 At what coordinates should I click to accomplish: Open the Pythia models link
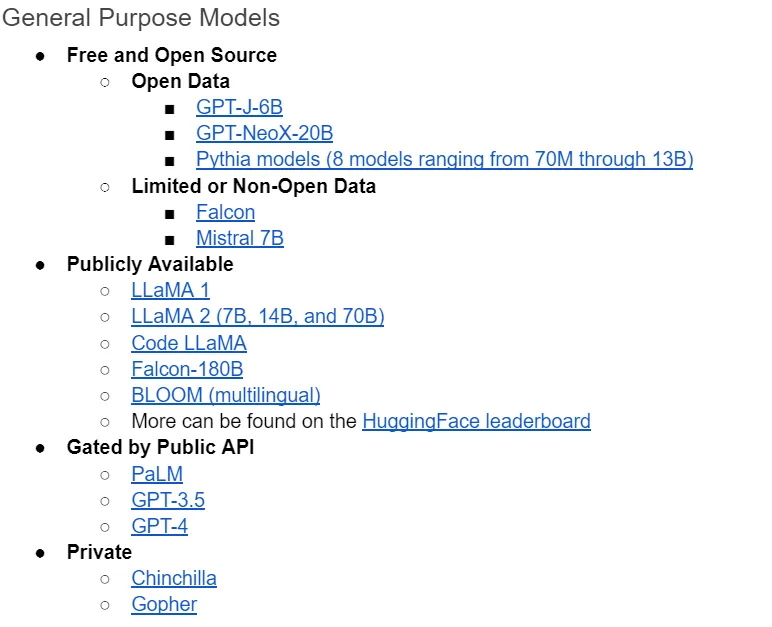pos(445,160)
